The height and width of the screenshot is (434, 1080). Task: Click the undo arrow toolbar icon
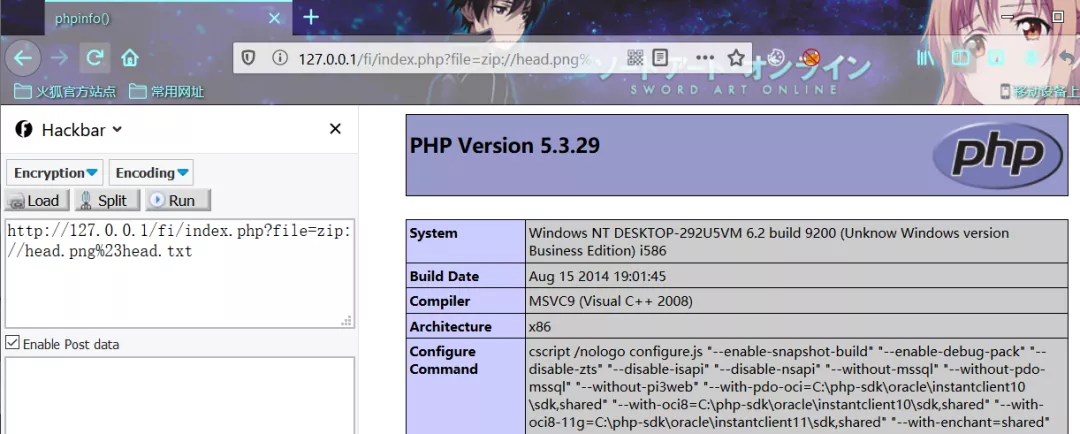(x=1068, y=58)
